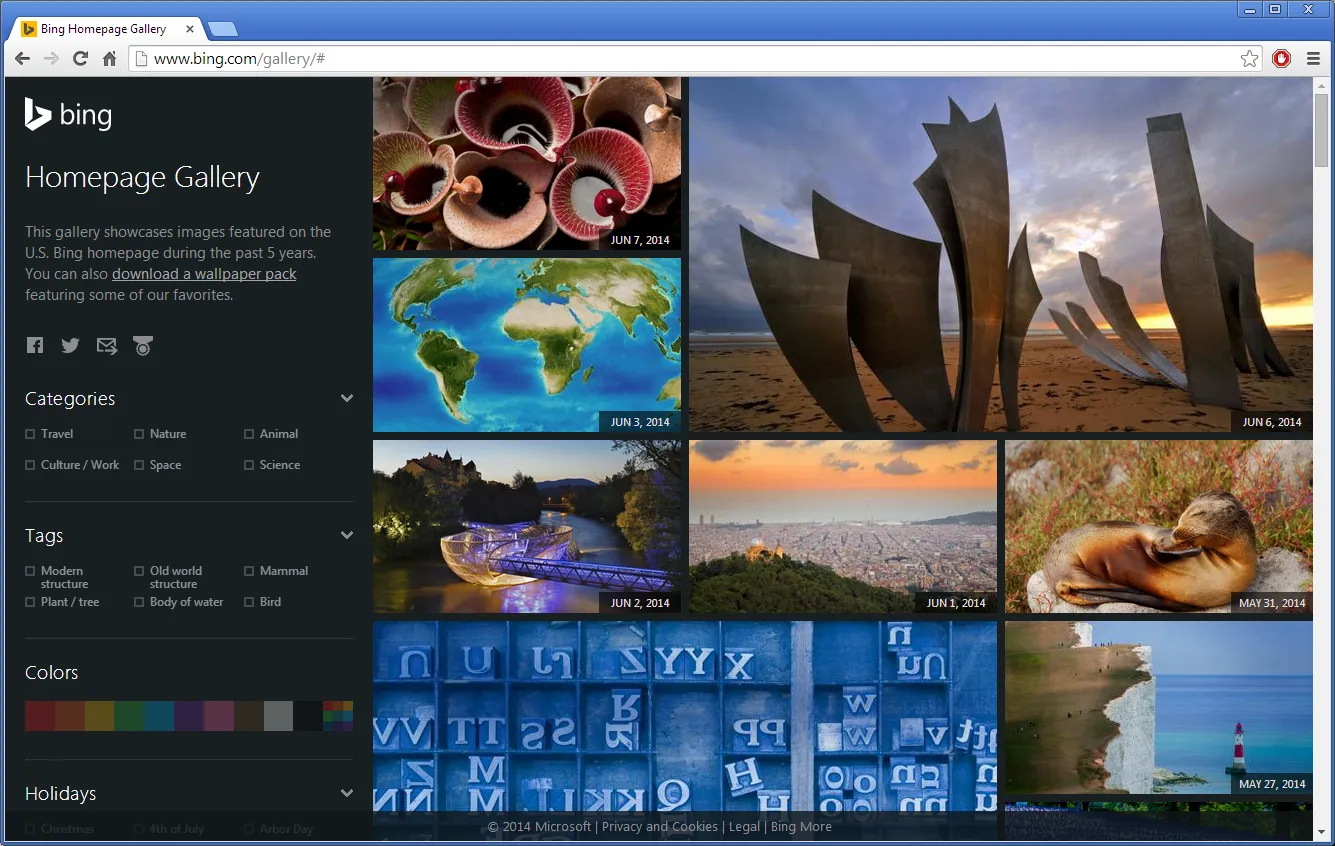This screenshot has width=1335, height=846.
Task: Collapse the Tags section chevron
Action: 346,535
